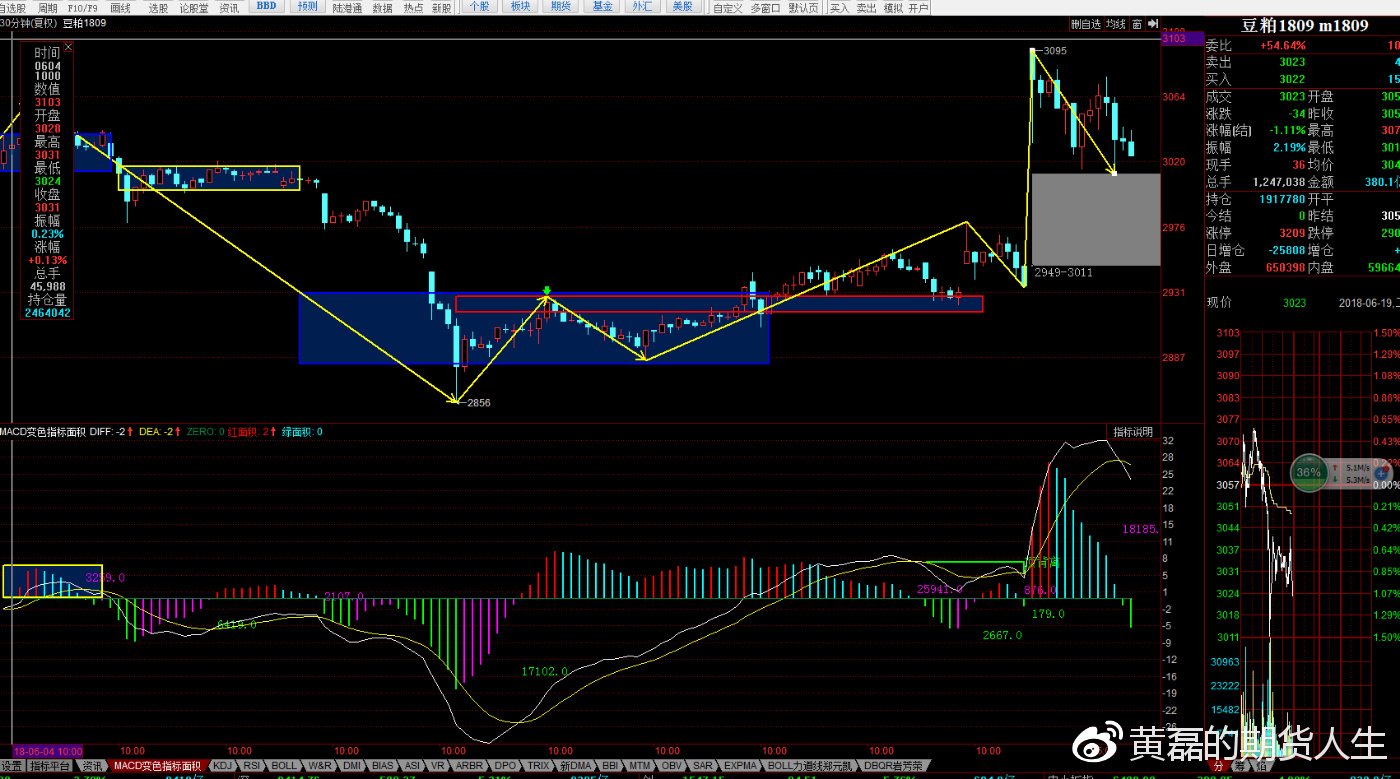Click 删自选 remove from watchlist
The image size is (1400, 779).
coord(1085,23)
